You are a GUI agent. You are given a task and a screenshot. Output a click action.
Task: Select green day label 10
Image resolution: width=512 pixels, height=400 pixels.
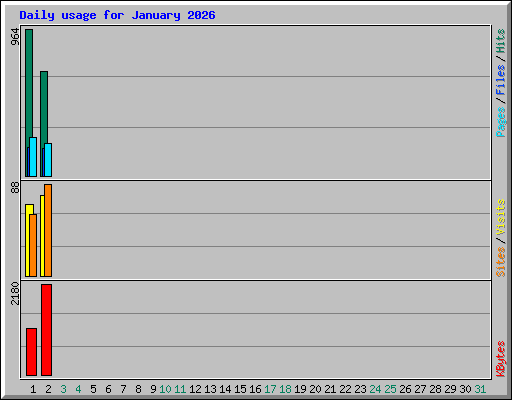(x=165, y=389)
